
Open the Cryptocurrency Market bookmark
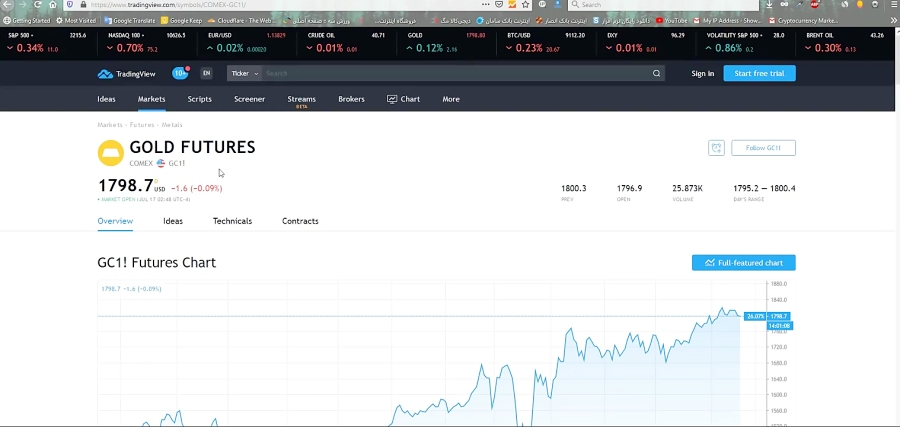802,21
